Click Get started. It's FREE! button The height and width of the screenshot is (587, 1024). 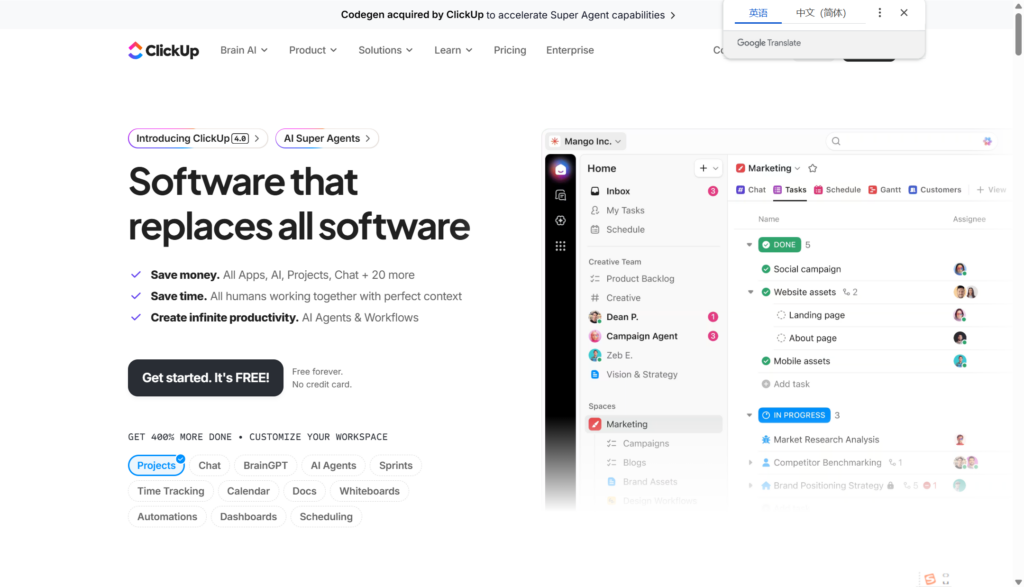(x=206, y=377)
